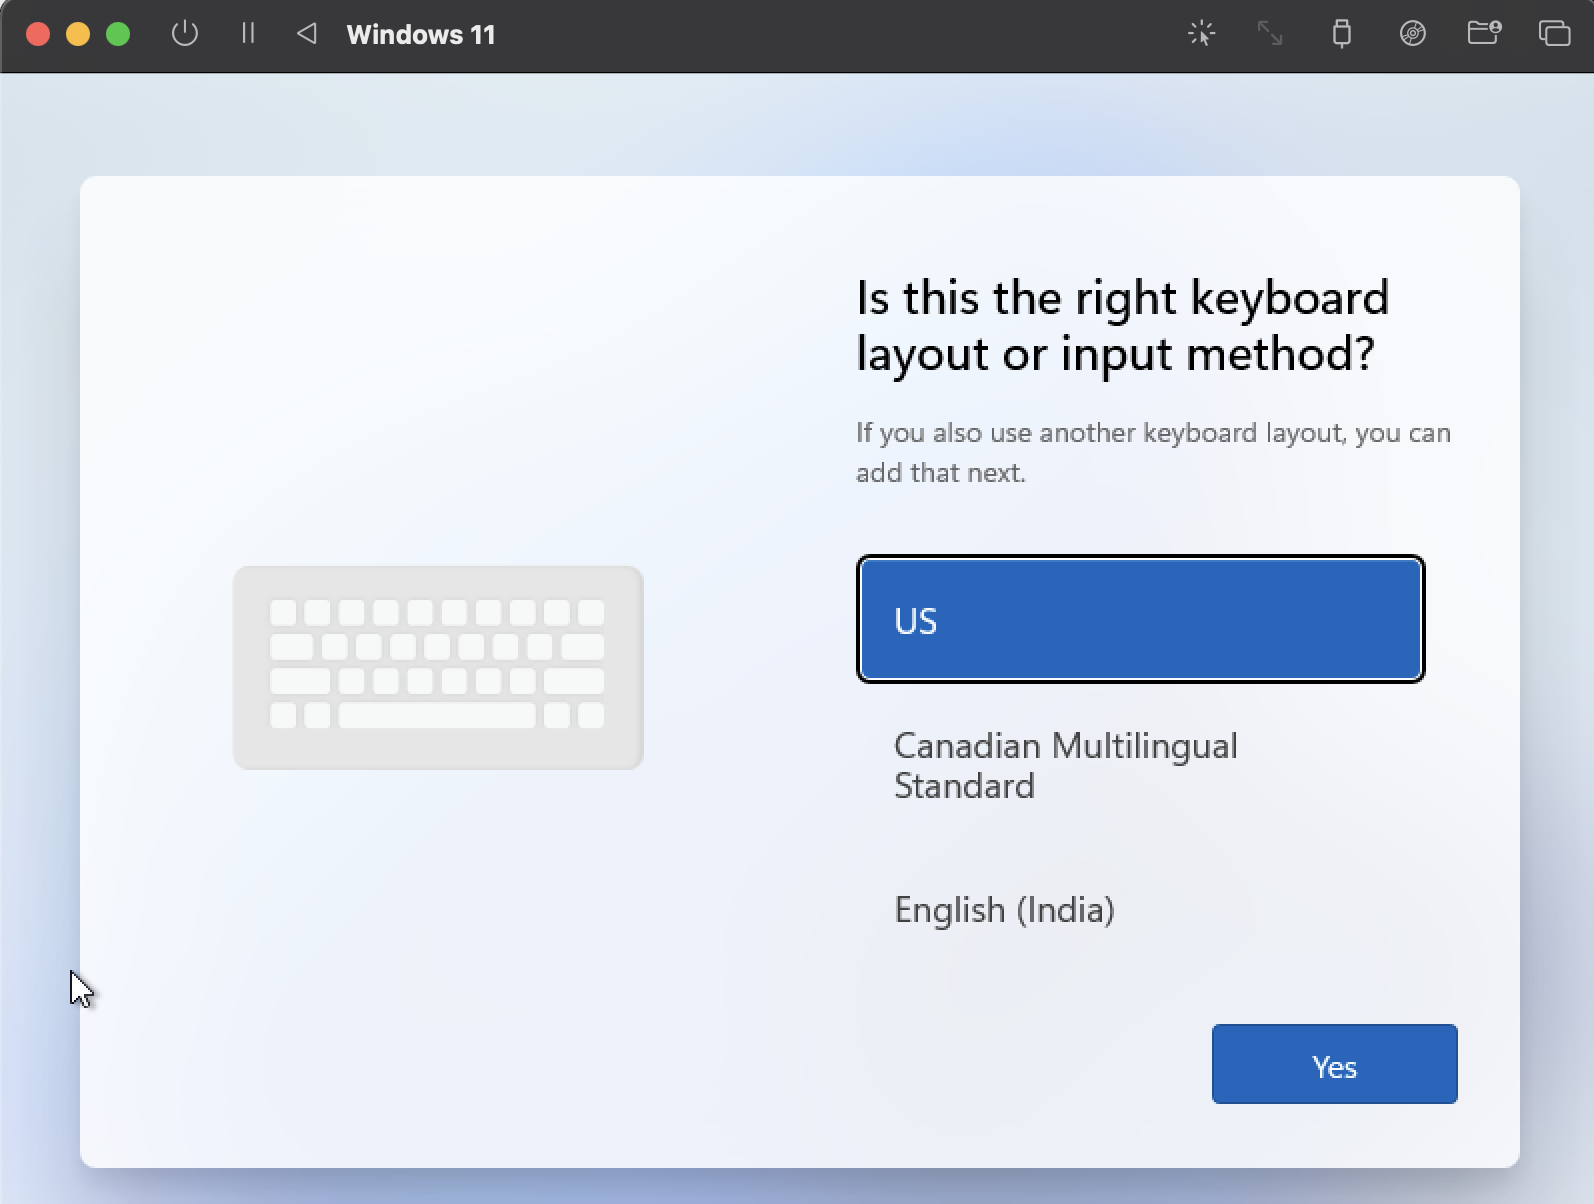Select the US keyboard layout
The width and height of the screenshot is (1594, 1204).
[1140, 619]
